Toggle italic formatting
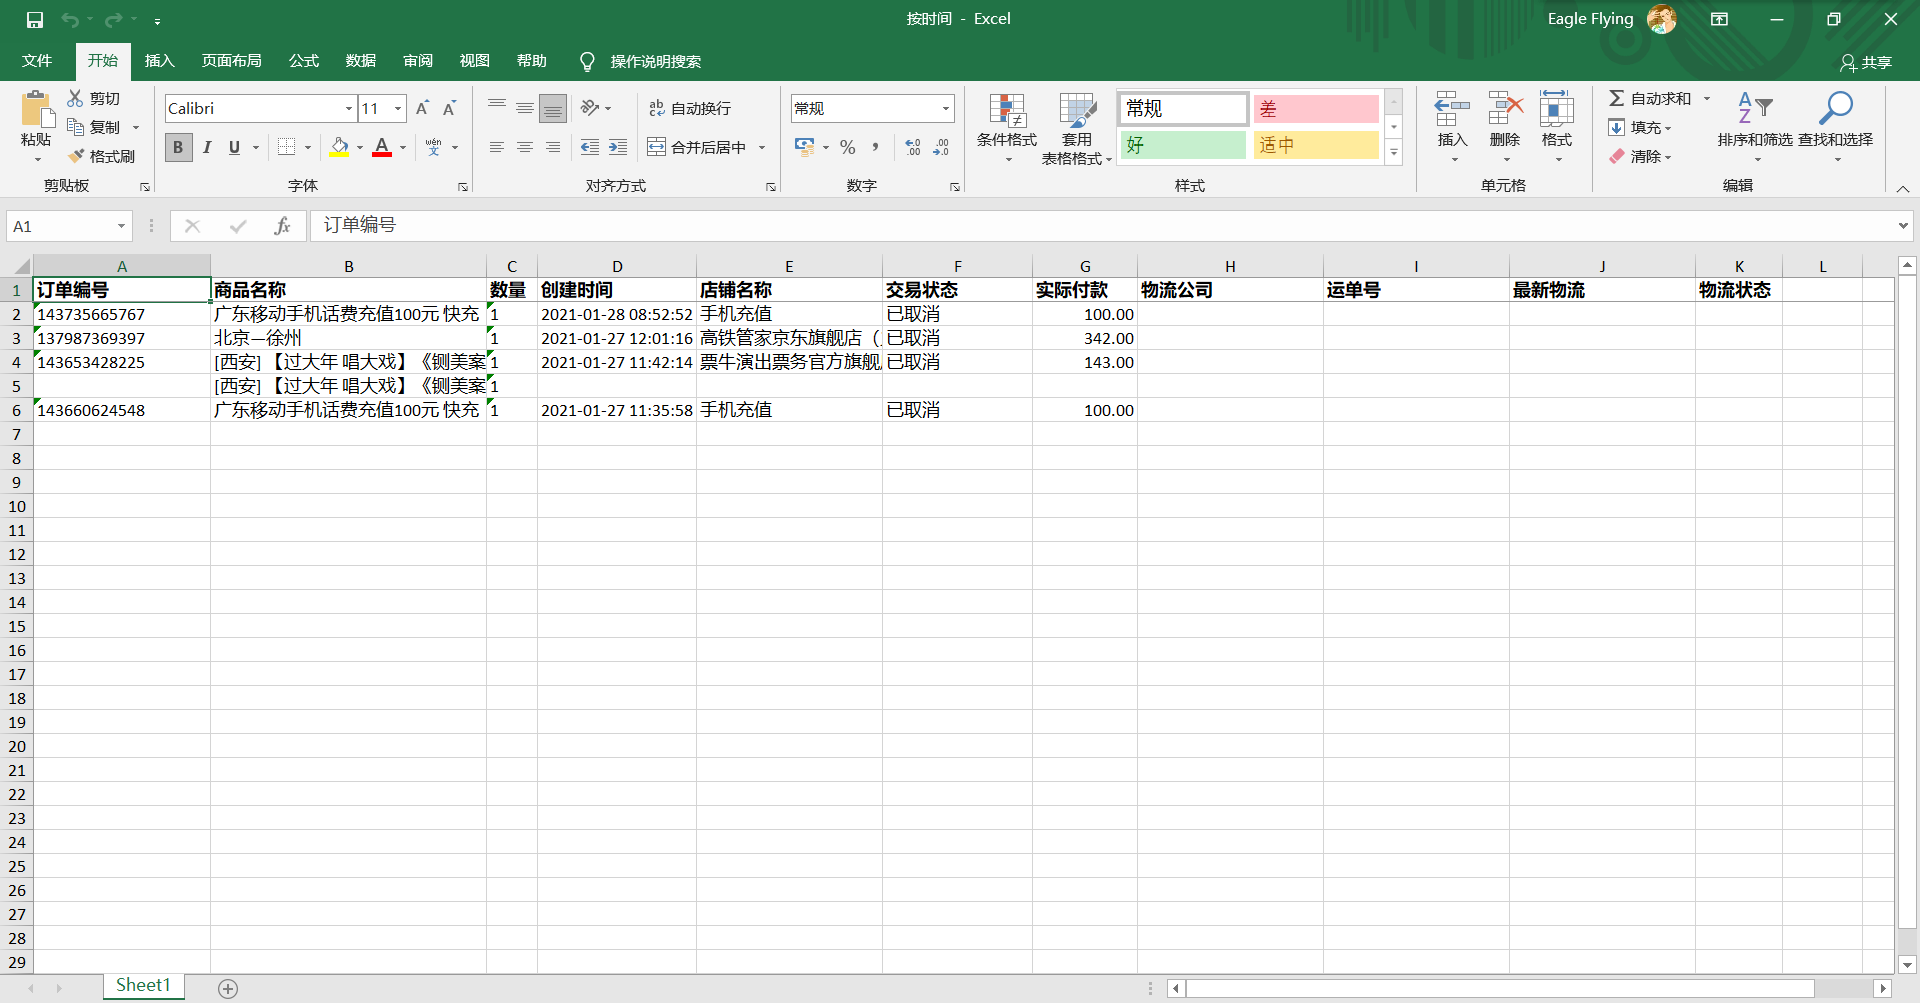Viewport: 1920px width, 1003px height. click(x=207, y=147)
